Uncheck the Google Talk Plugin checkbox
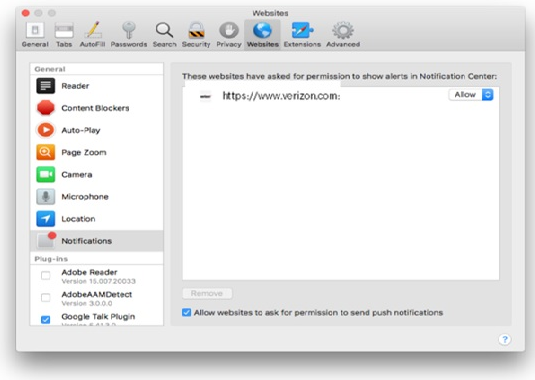 (x=45, y=319)
